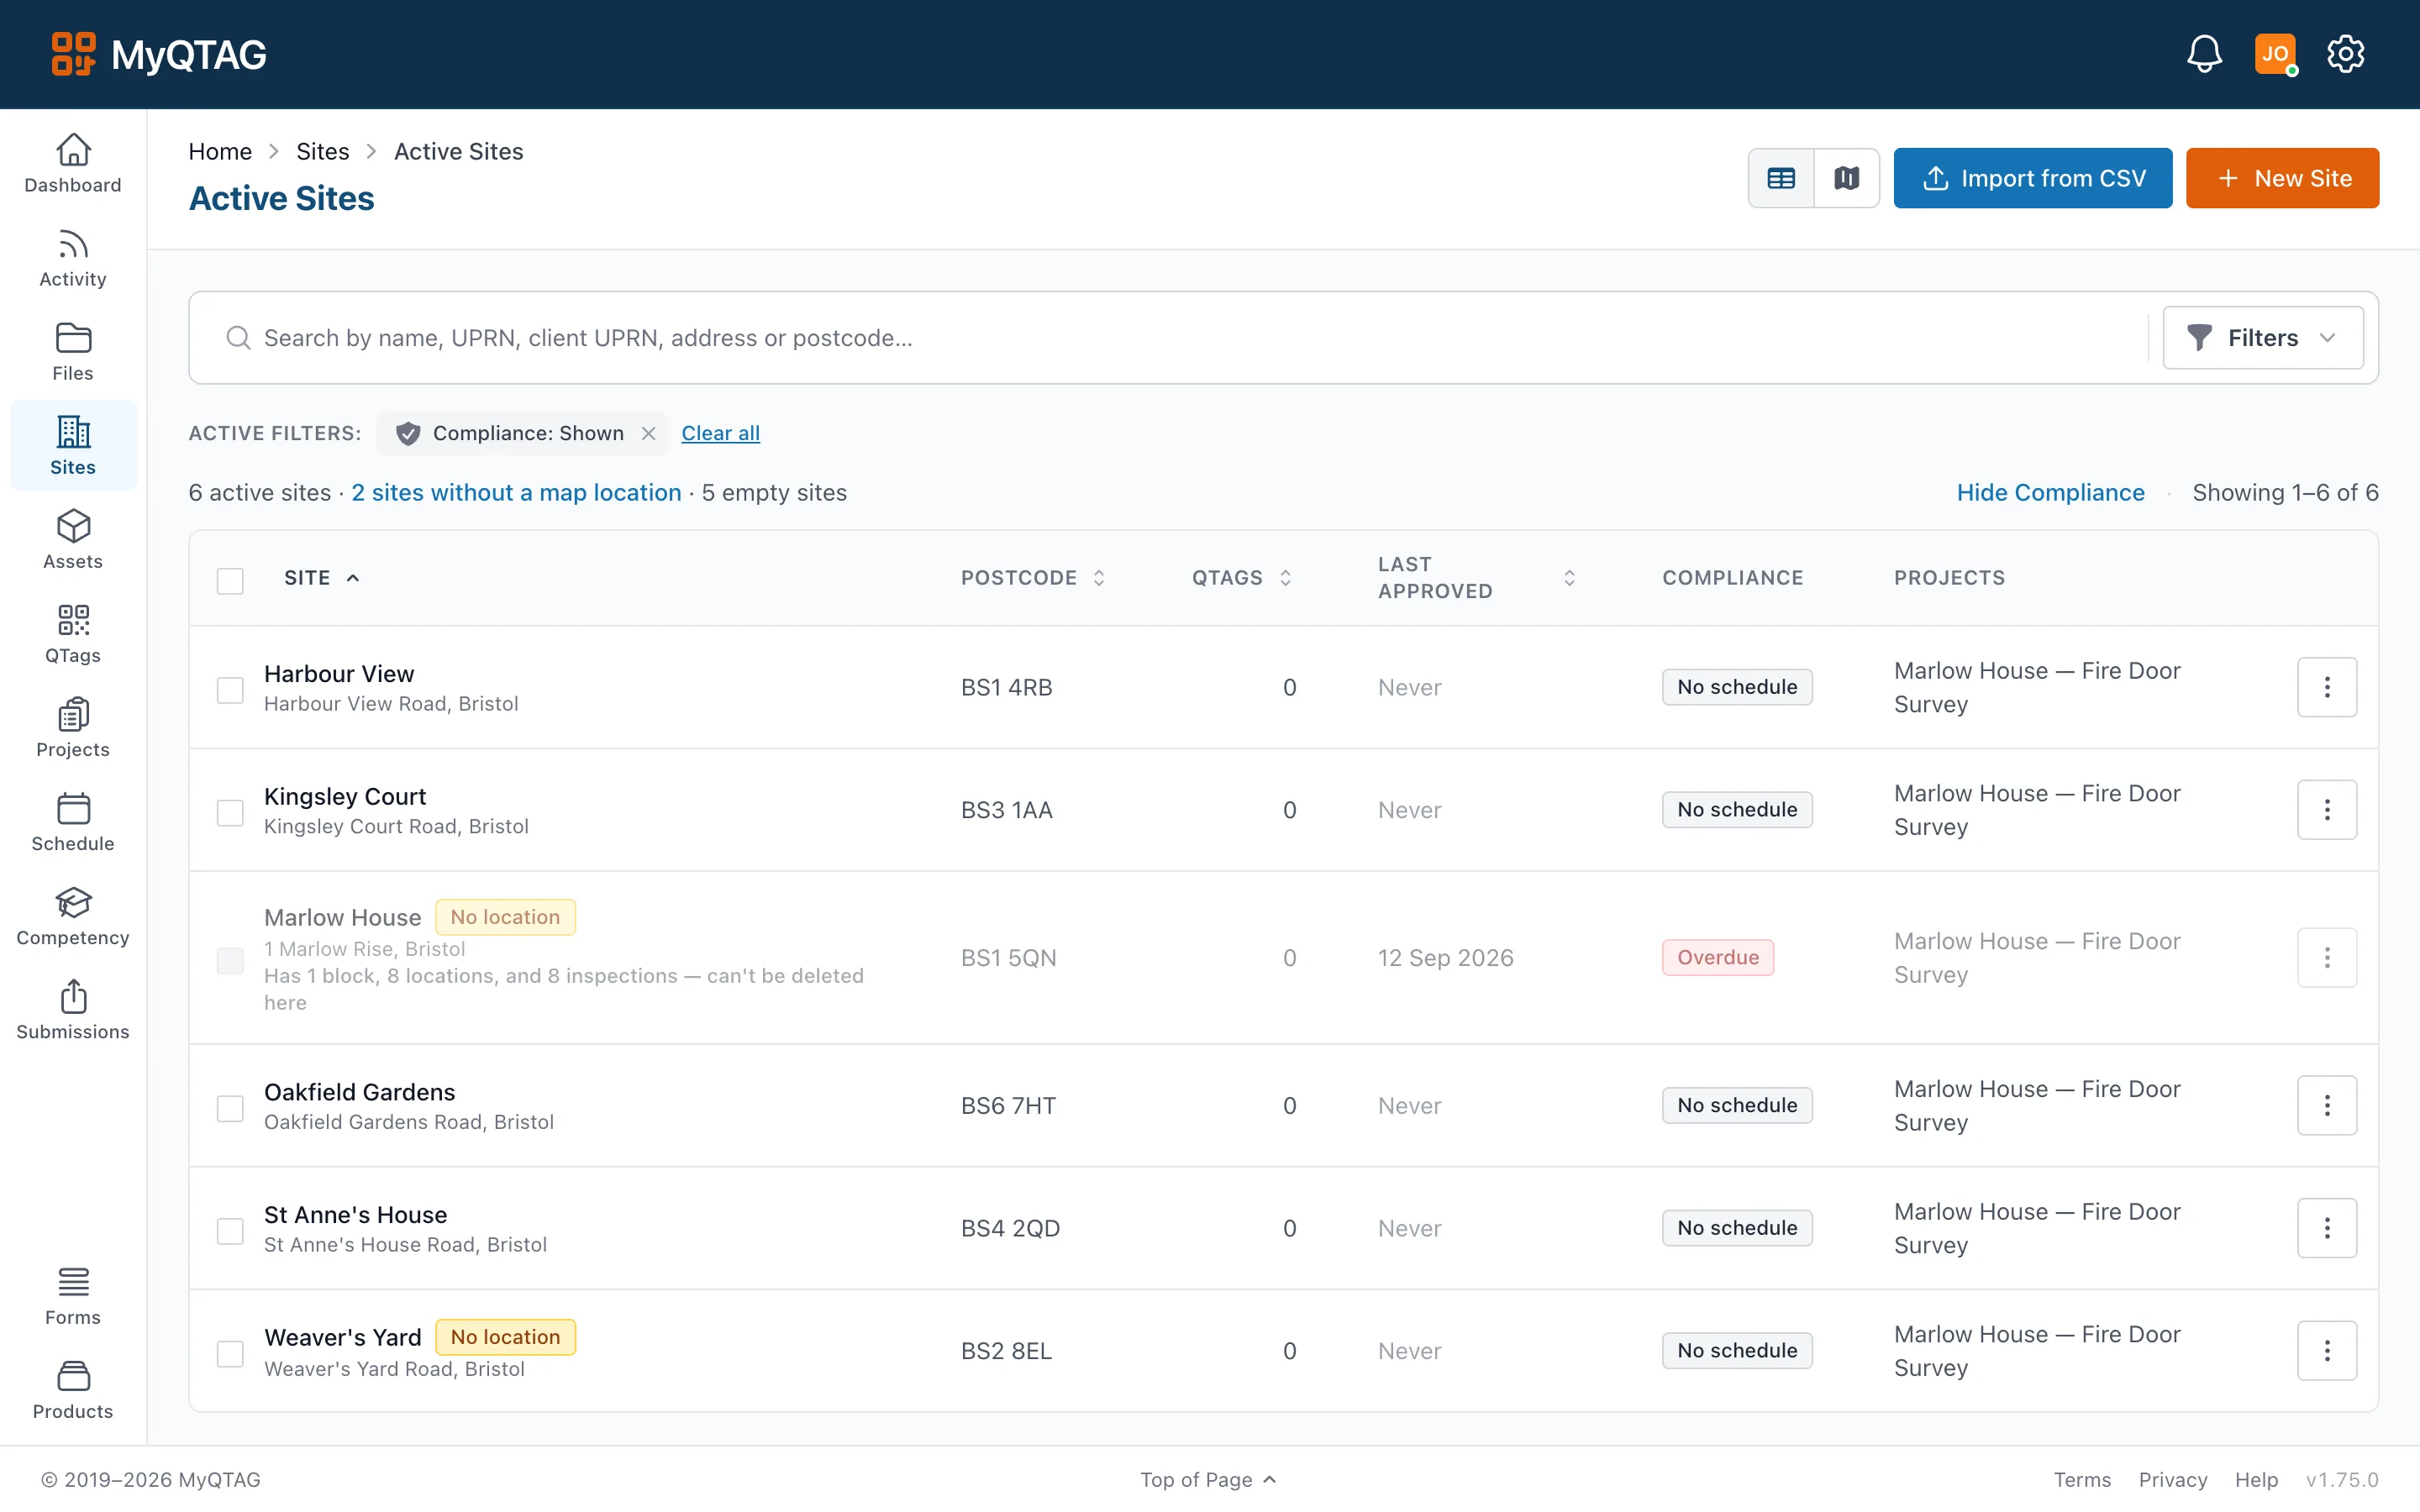The image size is (2420, 1512).
Task: Remove the Compliance: Shown filter chip
Action: pyautogui.click(x=648, y=433)
